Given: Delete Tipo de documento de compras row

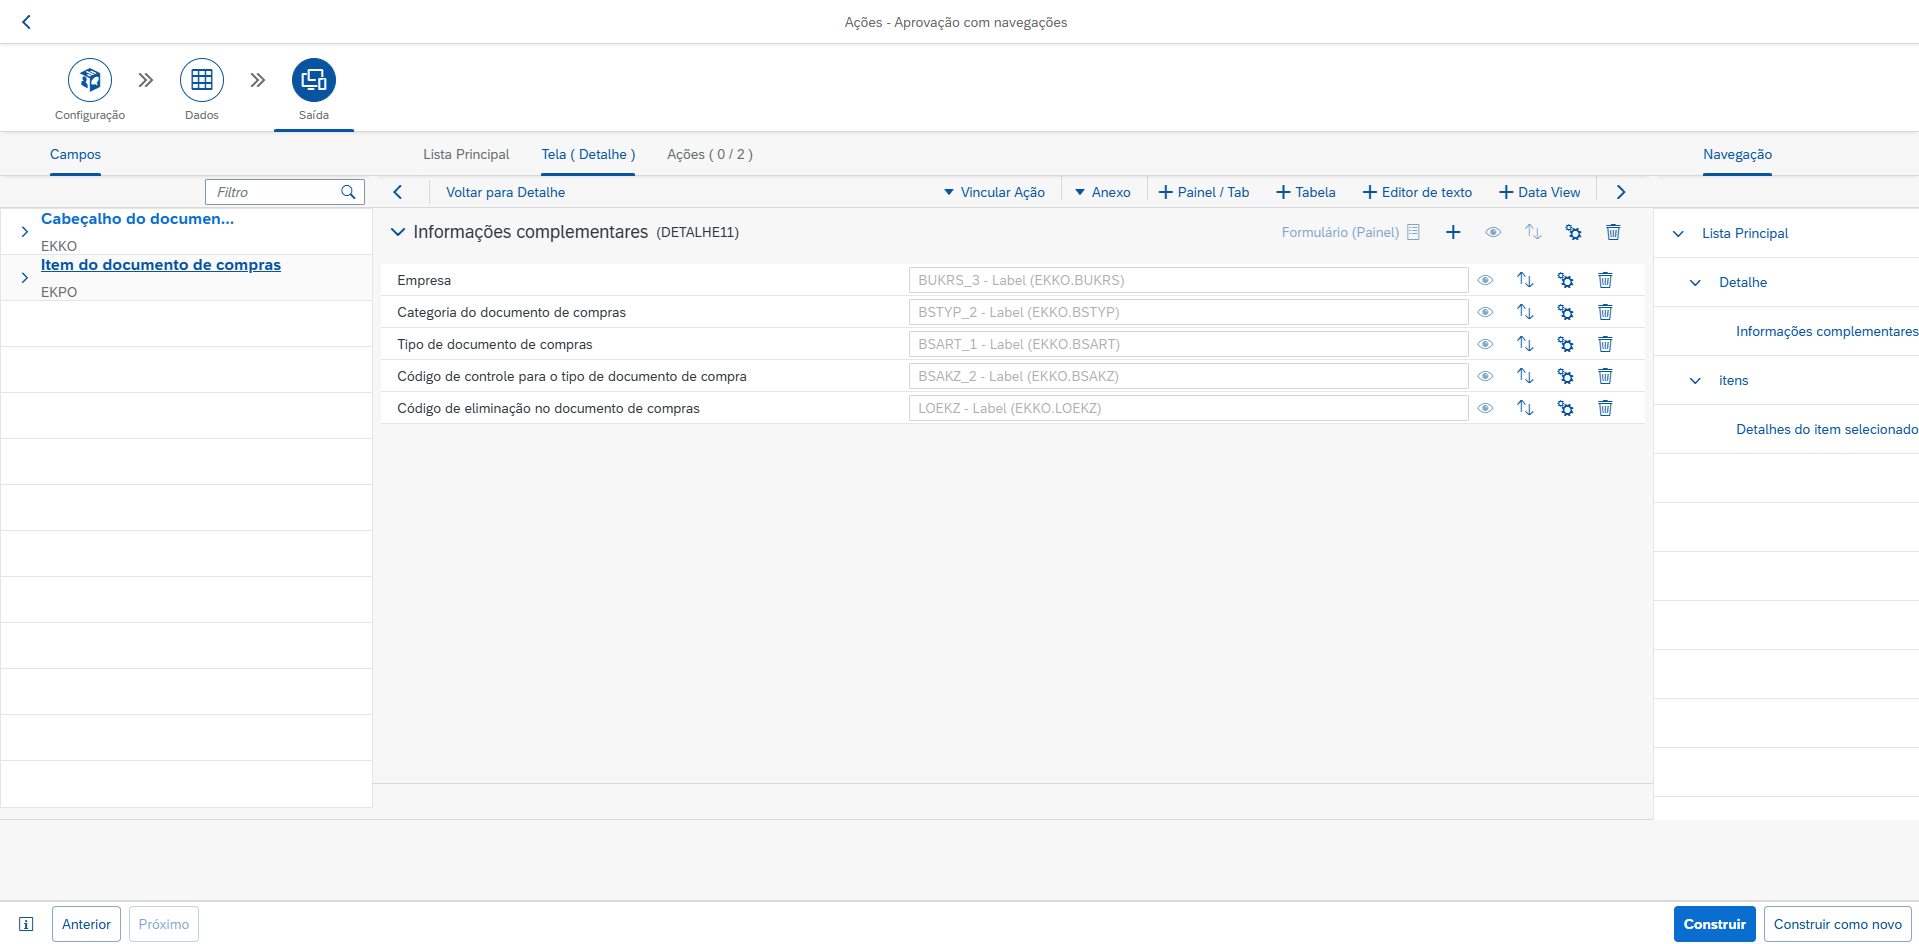Looking at the screenshot, I should coord(1605,344).
